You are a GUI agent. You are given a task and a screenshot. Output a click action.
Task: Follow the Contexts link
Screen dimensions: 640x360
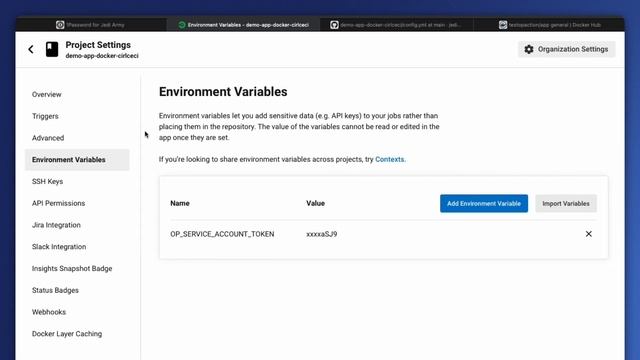[389, 159]
